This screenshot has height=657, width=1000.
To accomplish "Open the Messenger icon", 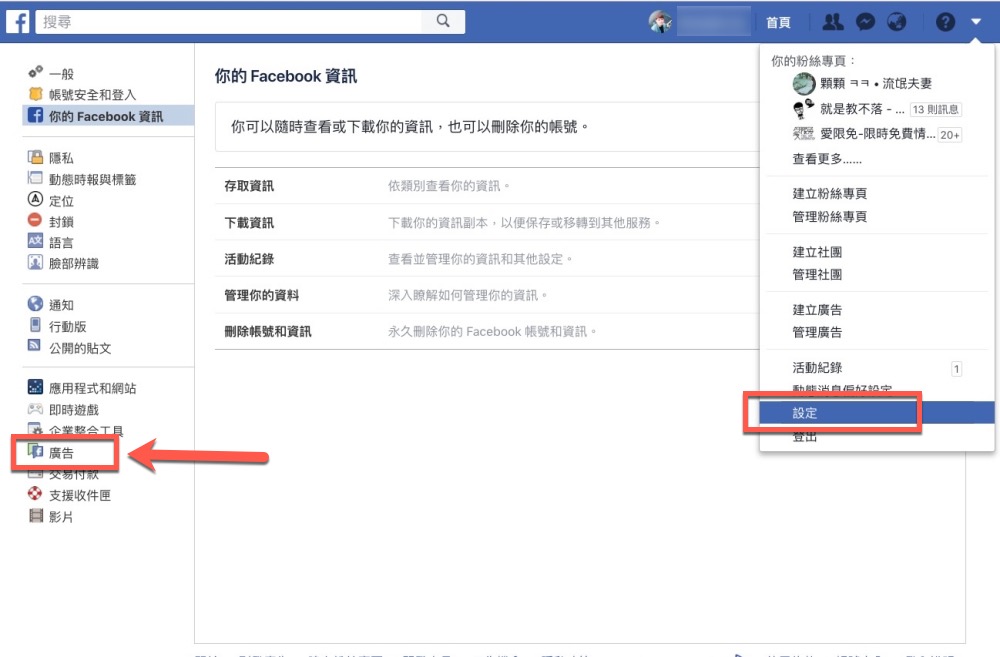I will (865, 22).
